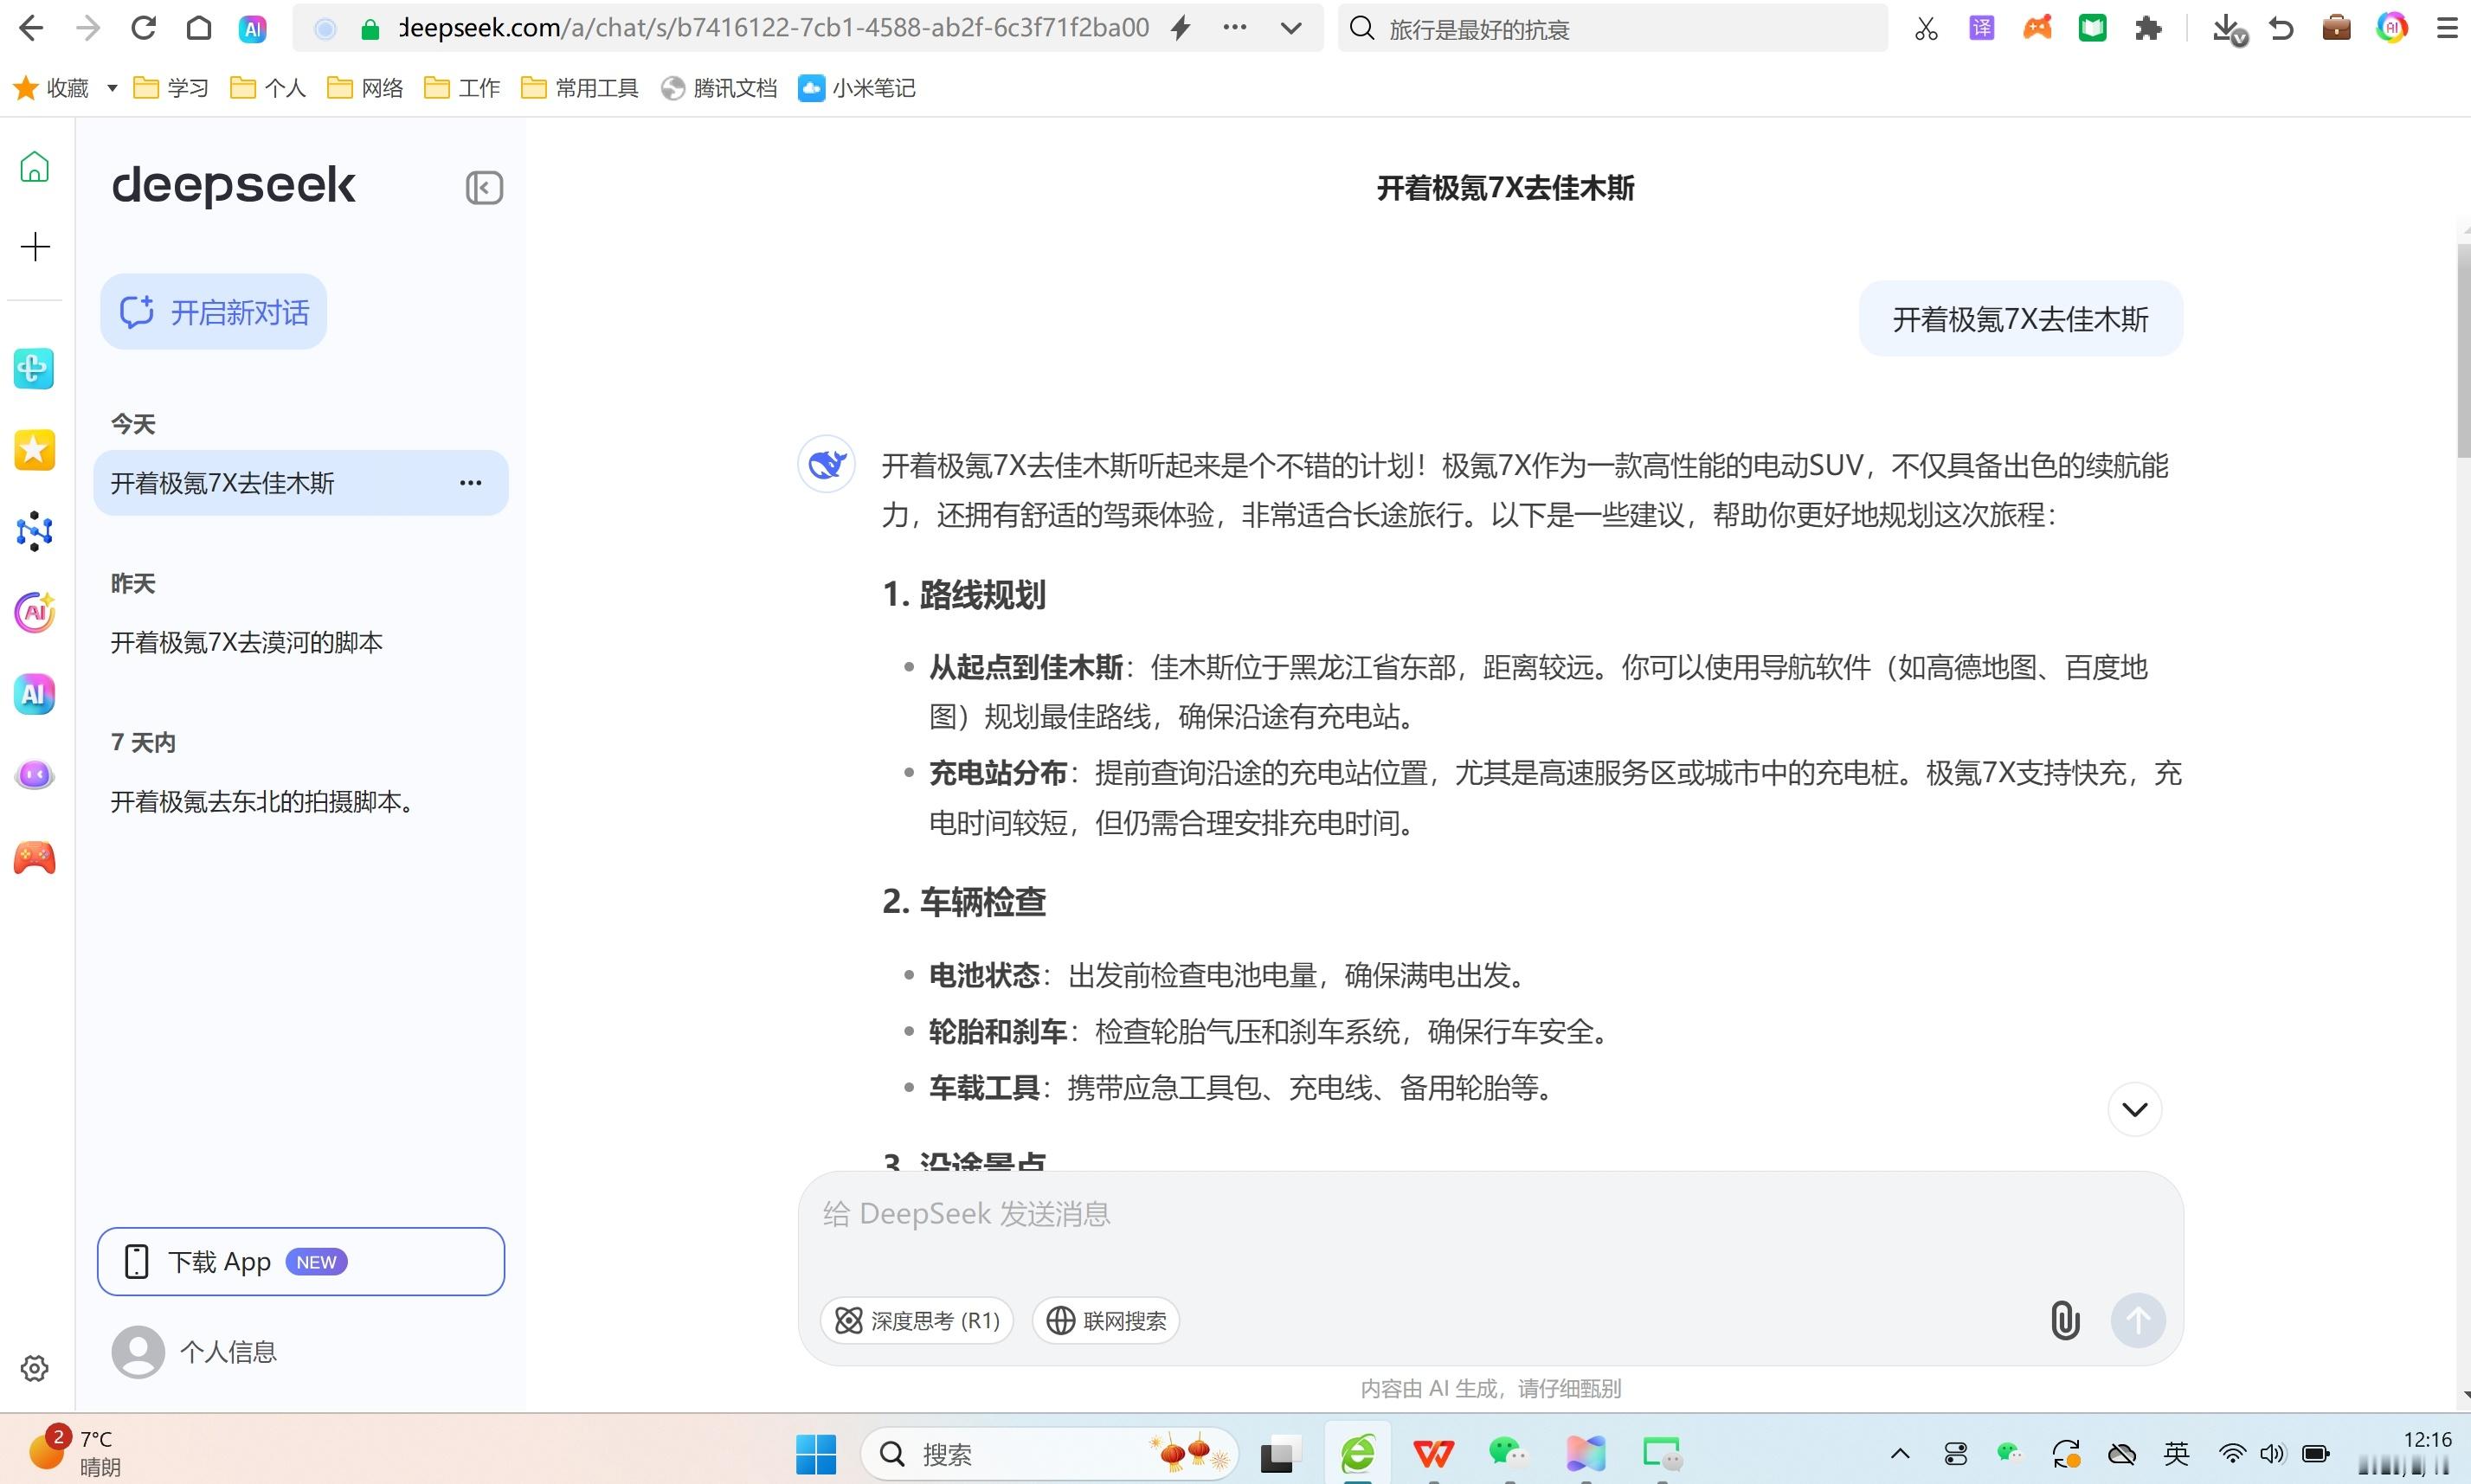Open the 常用工具 bookmark folder
This screenshot has height=1484, width=2471.
(x=580, y=88)
